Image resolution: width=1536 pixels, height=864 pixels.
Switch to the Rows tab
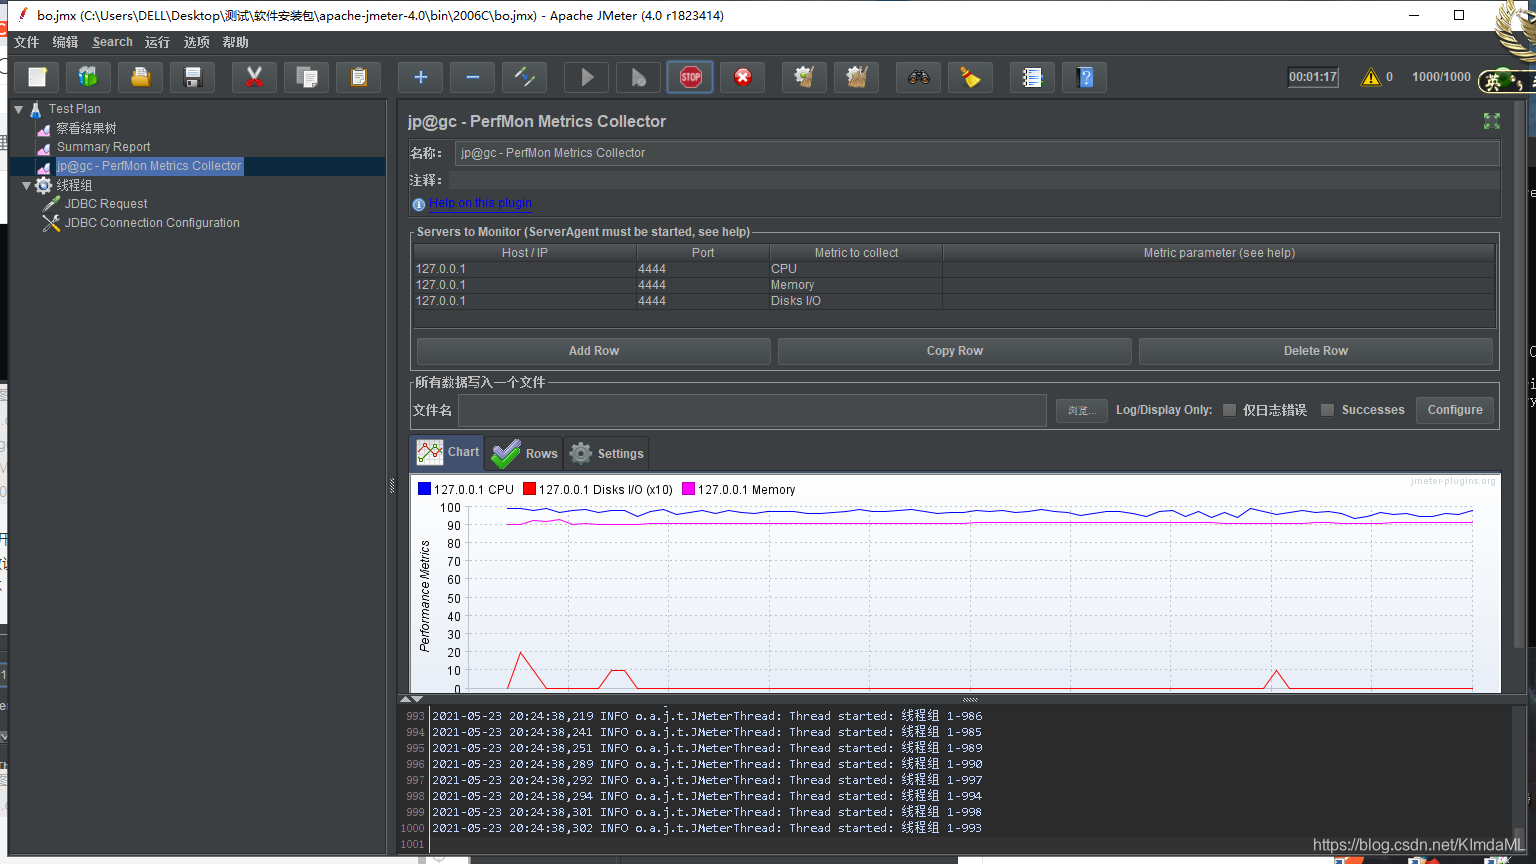(524, 453)
